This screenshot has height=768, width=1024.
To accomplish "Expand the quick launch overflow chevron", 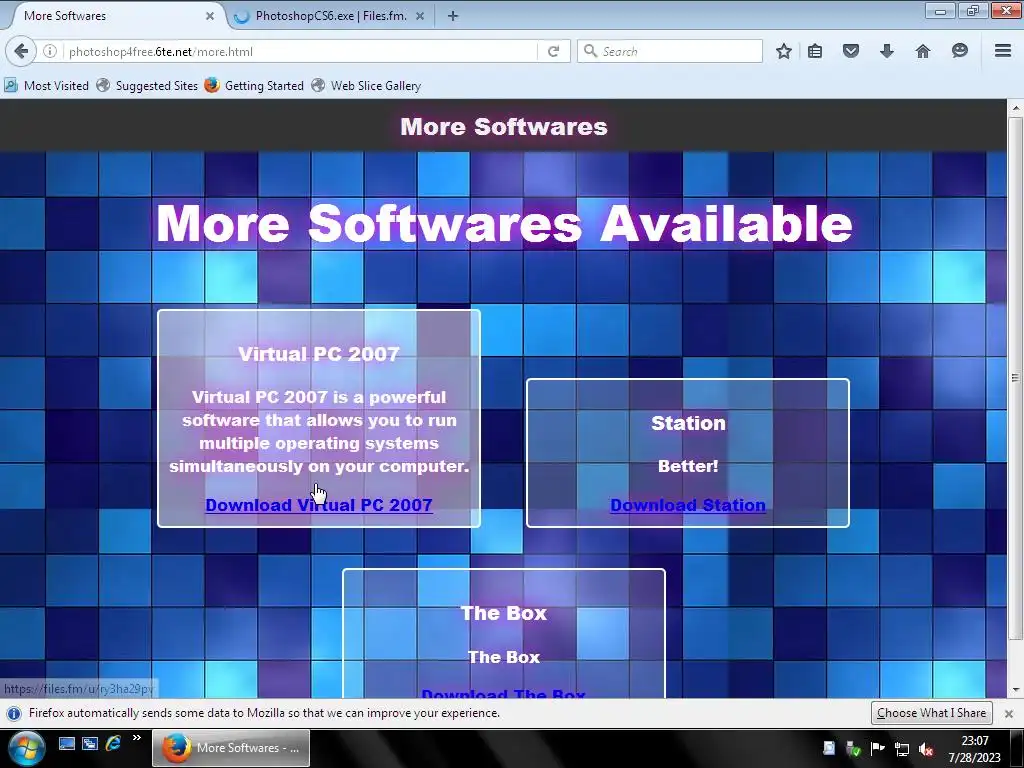I will [x=136, y=738].
